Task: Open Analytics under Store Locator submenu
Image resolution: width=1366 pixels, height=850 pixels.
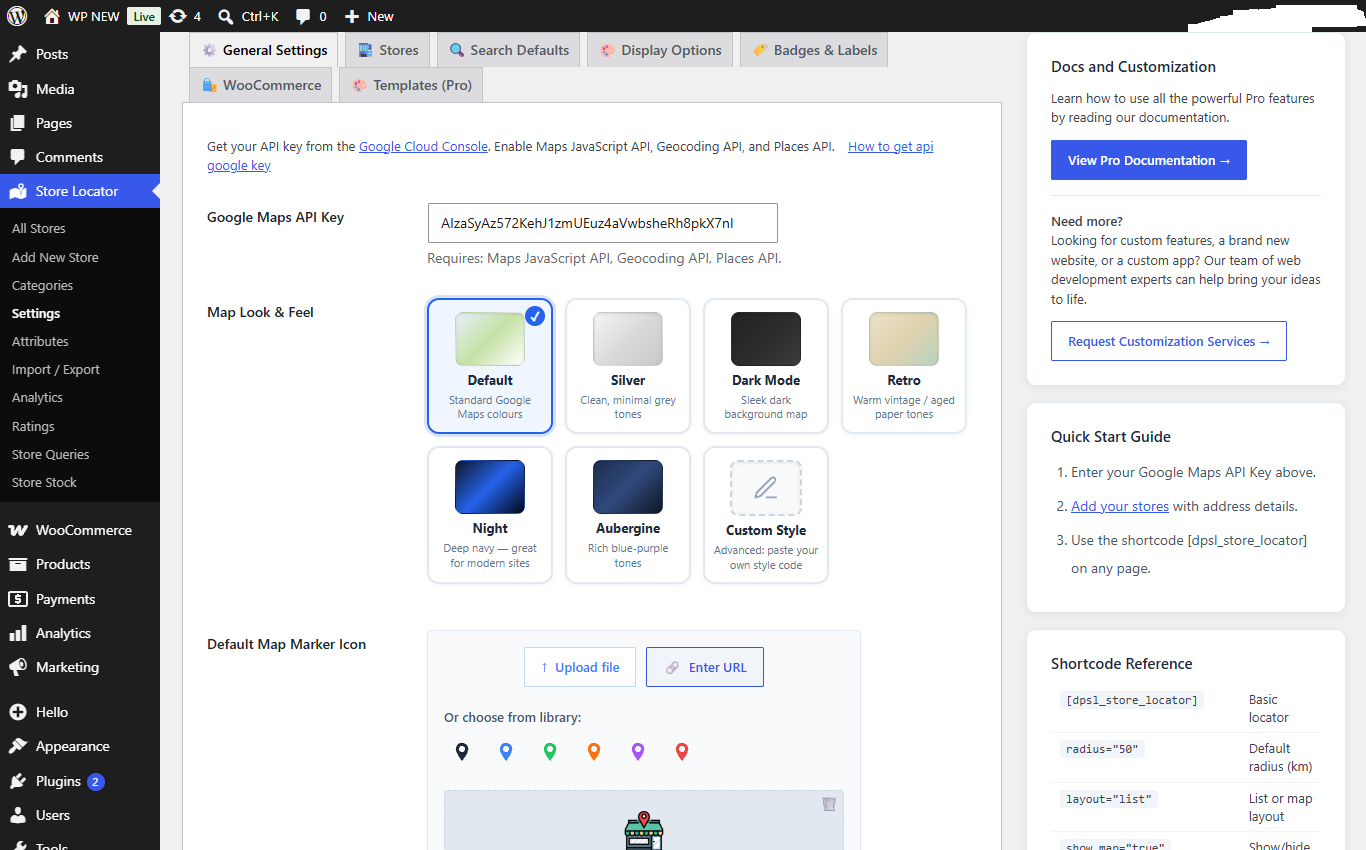Action: coord(37,397)
